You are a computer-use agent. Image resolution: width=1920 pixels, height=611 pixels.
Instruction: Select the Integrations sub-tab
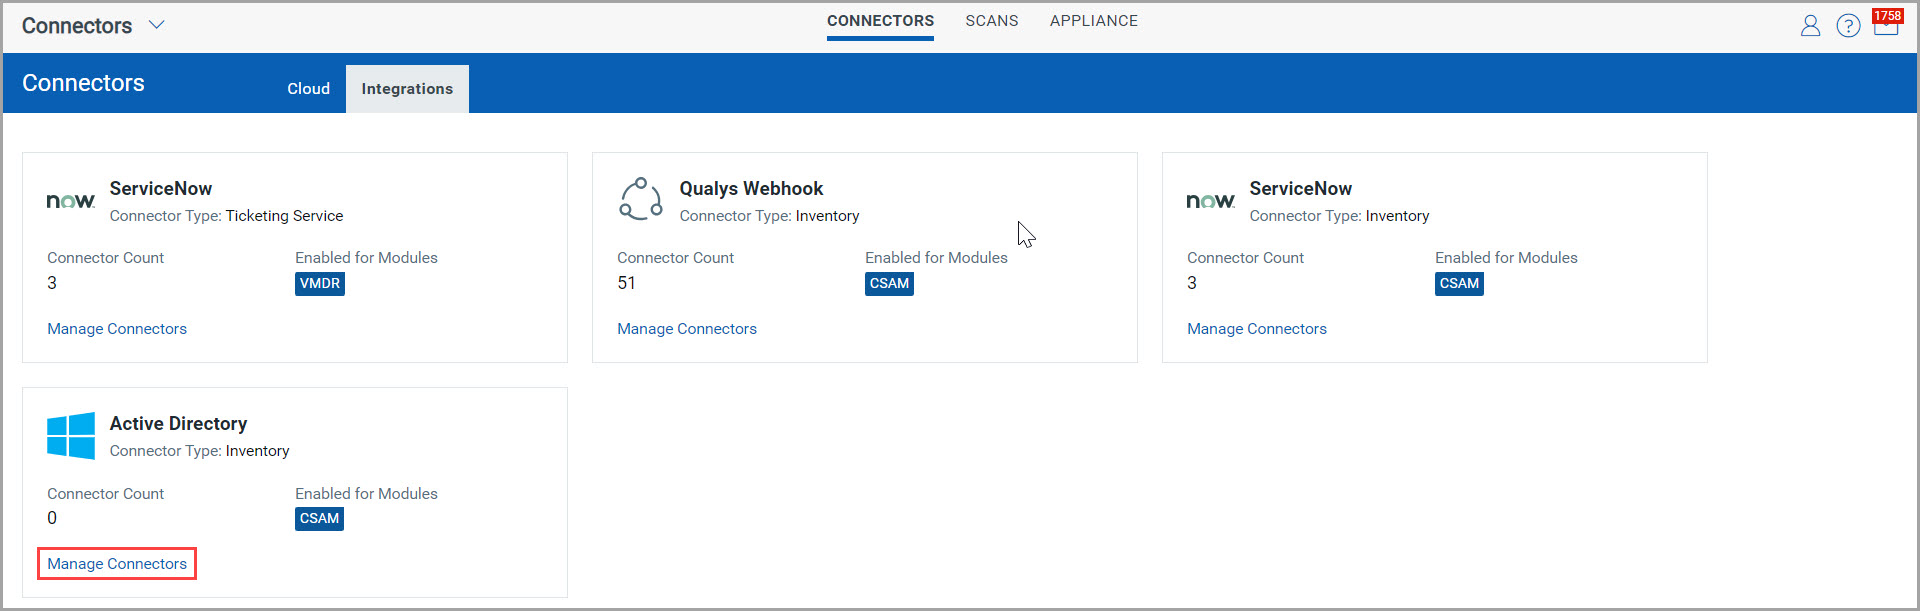pyautogui.click(x=407, y=89)
